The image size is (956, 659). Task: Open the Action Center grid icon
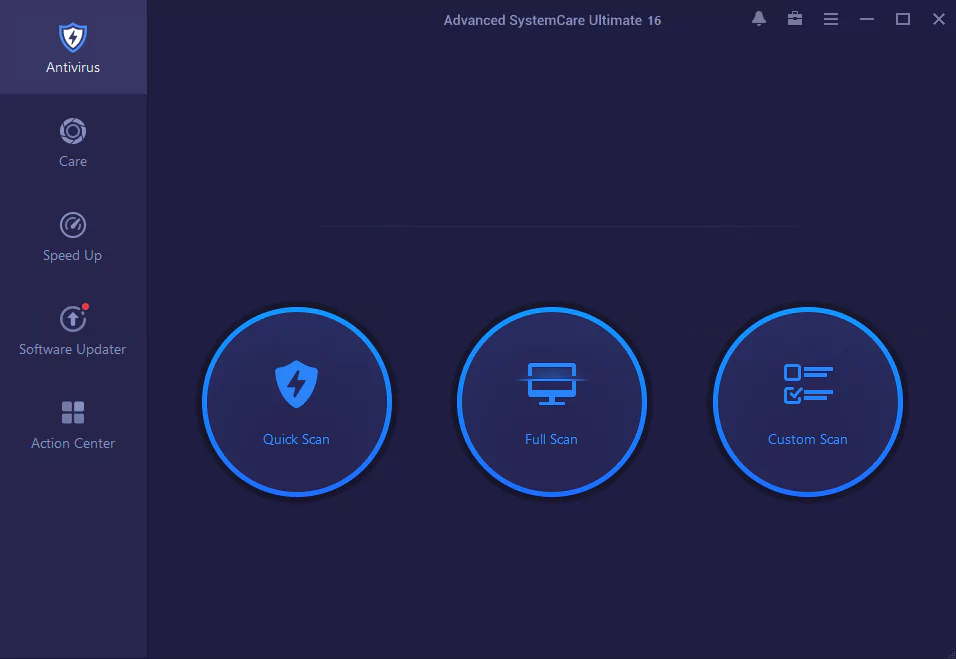[x=72, y=411]
